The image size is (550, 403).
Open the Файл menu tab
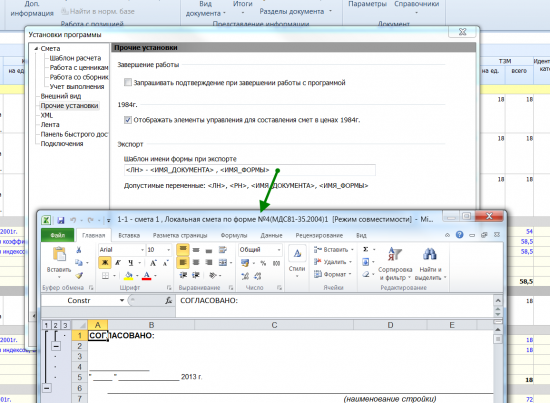click(x=58, y=235)
